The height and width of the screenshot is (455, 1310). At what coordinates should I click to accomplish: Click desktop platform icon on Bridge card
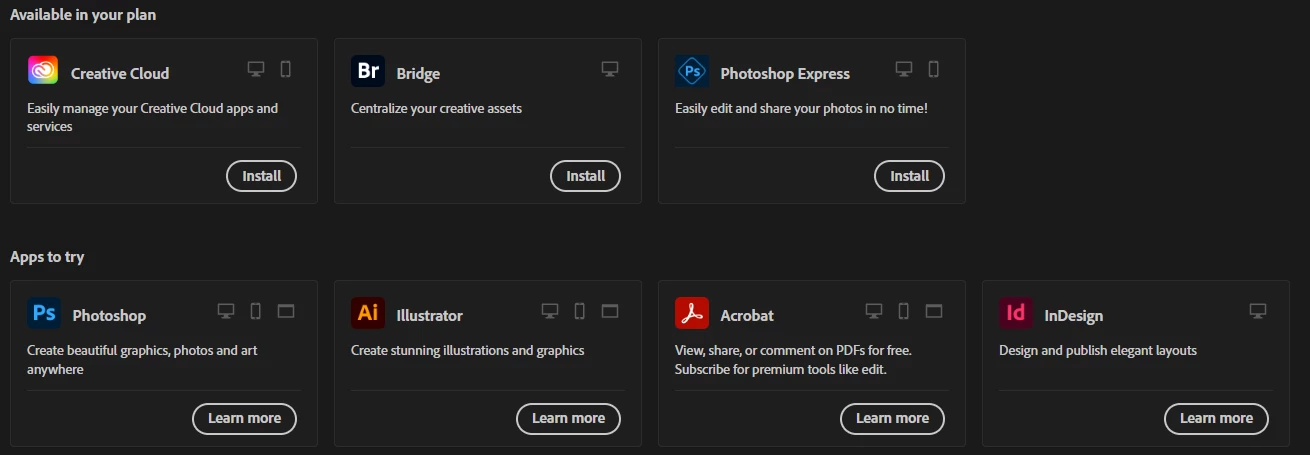pos(610,69)
